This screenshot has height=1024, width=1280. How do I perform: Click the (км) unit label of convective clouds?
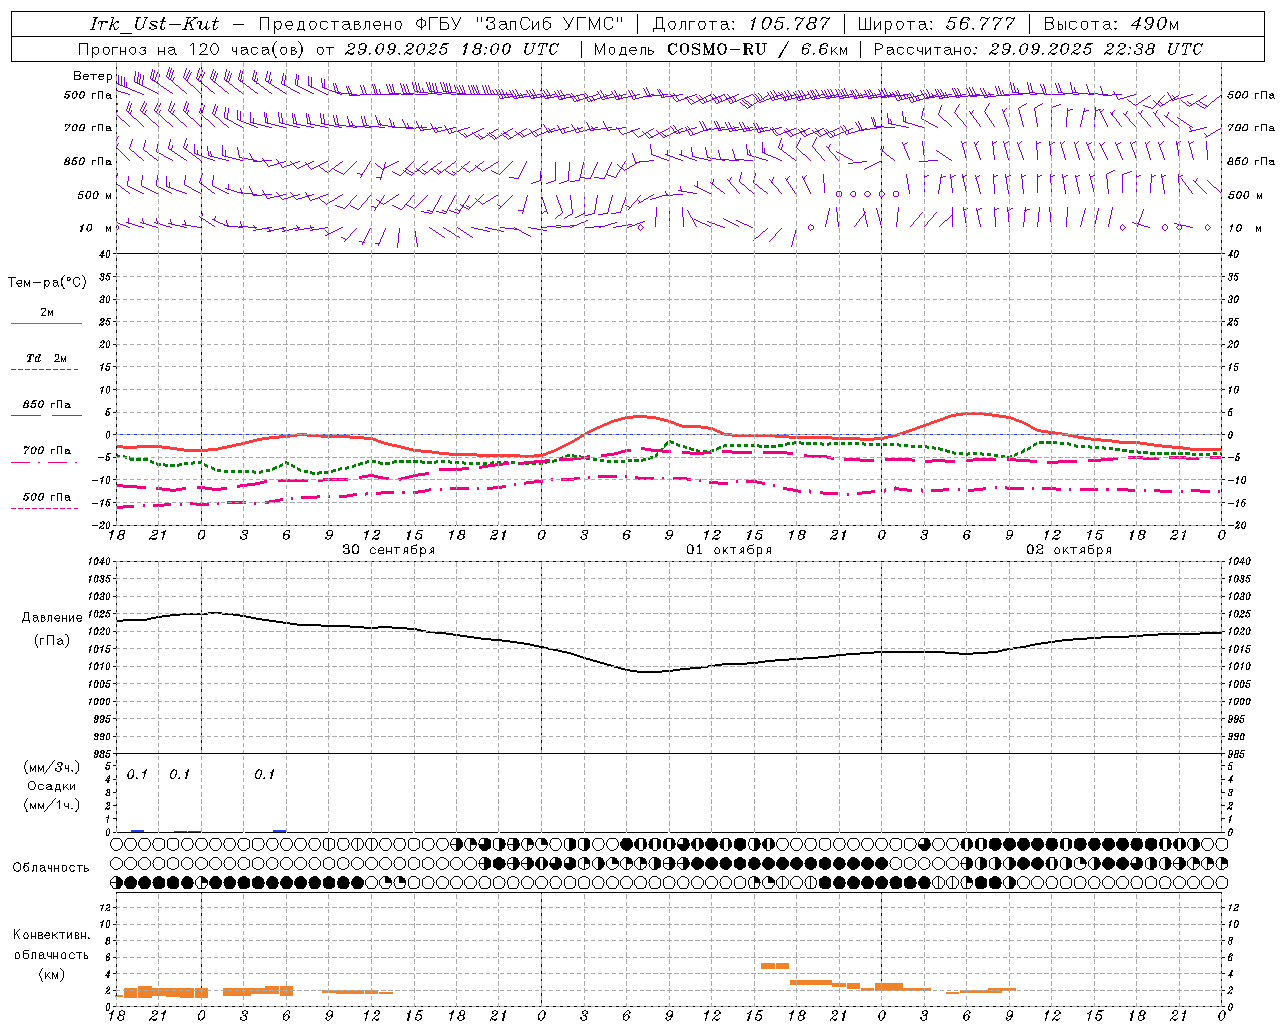pyautogui.click(x=51, y=974)
